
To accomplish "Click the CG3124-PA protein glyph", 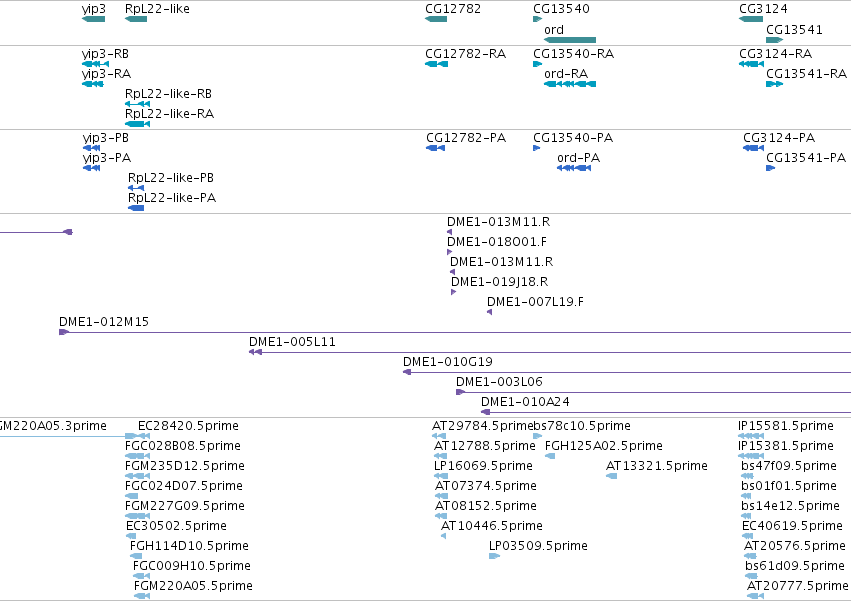I will coord(753,148).
